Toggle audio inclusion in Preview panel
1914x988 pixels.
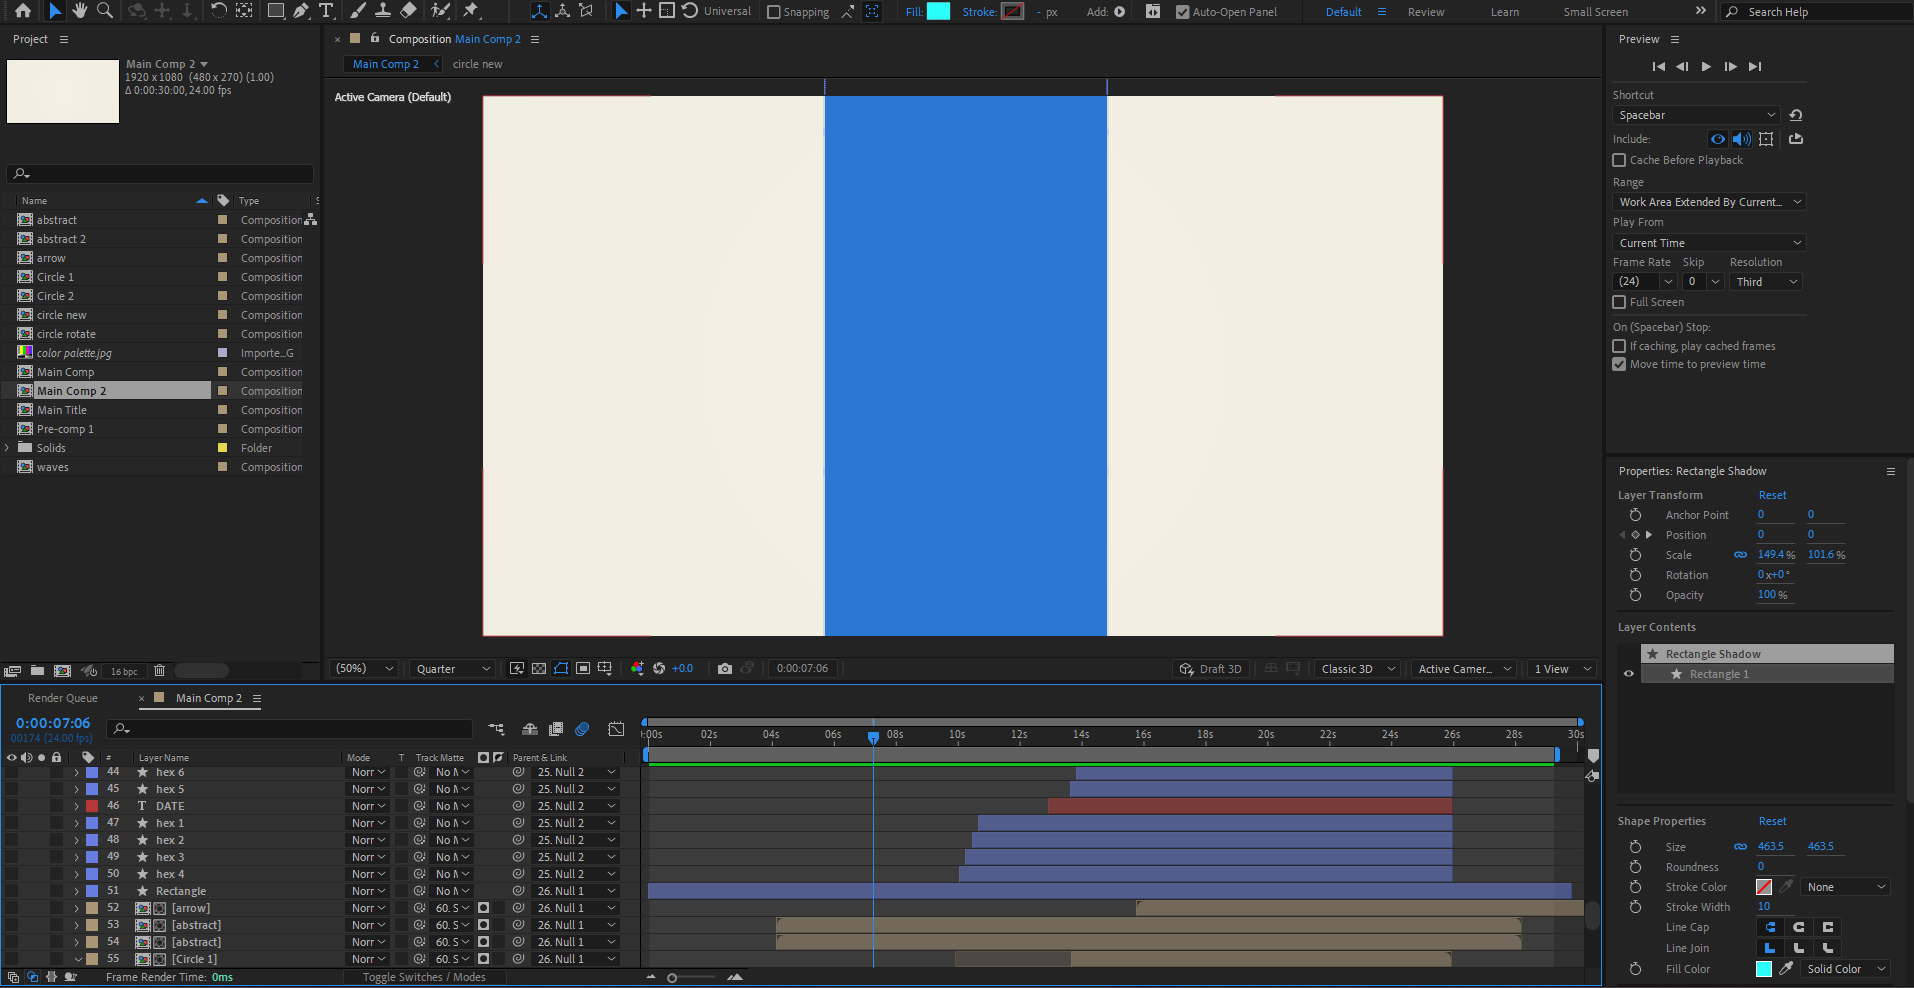click(1742, 139)
